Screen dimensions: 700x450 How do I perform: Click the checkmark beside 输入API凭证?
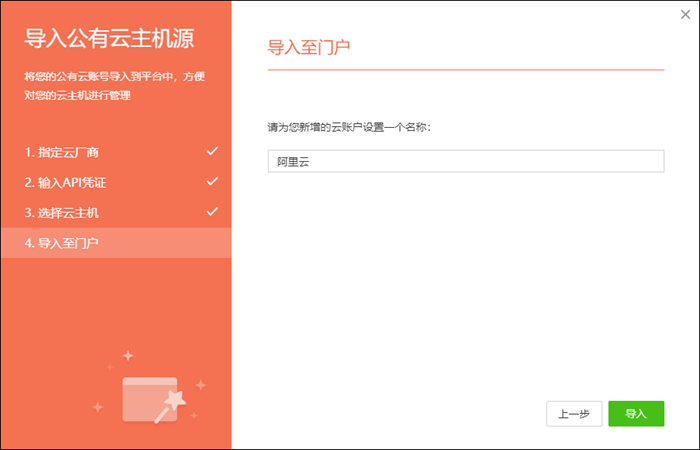pyautogui.click(x=211, y=182)
